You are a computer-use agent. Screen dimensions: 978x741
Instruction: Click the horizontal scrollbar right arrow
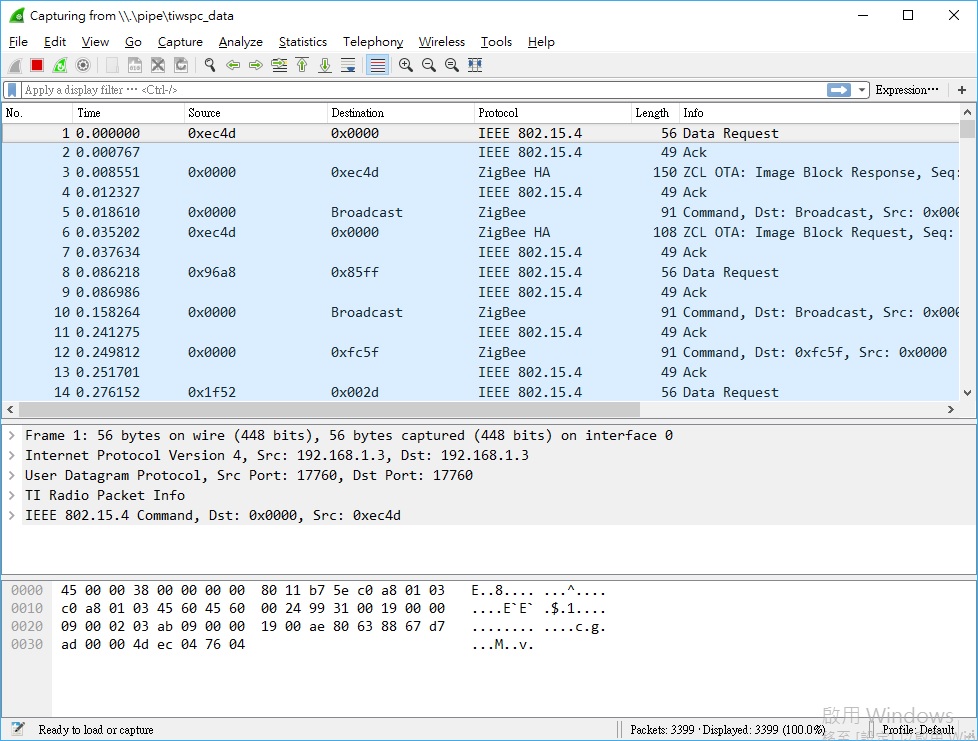pos(951,409)
